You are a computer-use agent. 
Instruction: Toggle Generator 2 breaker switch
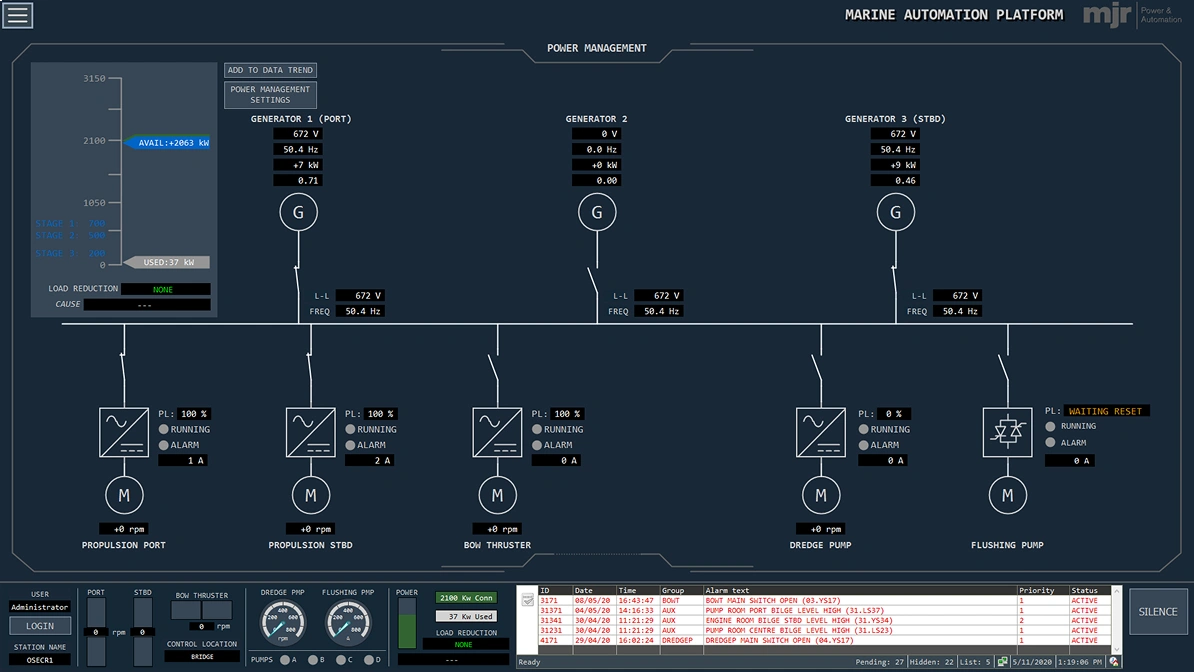click(x=593, y=280)
